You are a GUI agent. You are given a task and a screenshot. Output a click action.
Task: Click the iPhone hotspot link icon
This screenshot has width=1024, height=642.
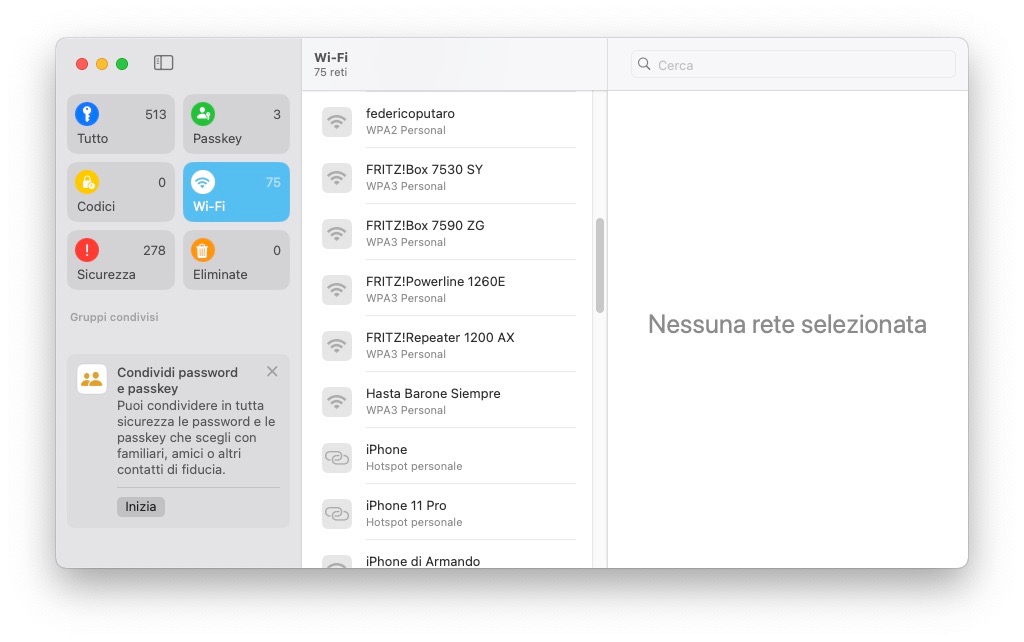pos(337,457)
